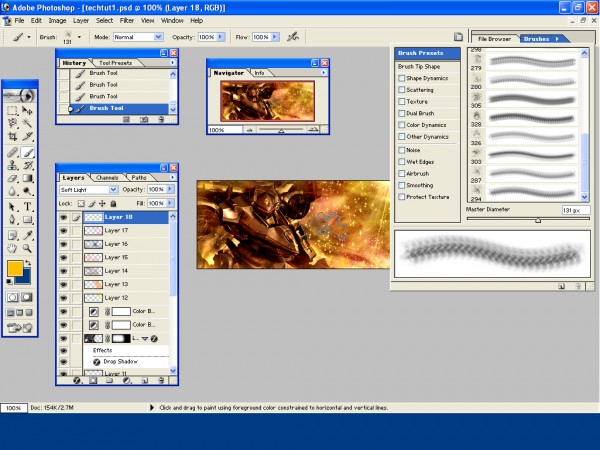Viewport: 600px width, 450px height.
Task: Open layer Fill arrow in Layers panel
Action: (x=170, y=203)
